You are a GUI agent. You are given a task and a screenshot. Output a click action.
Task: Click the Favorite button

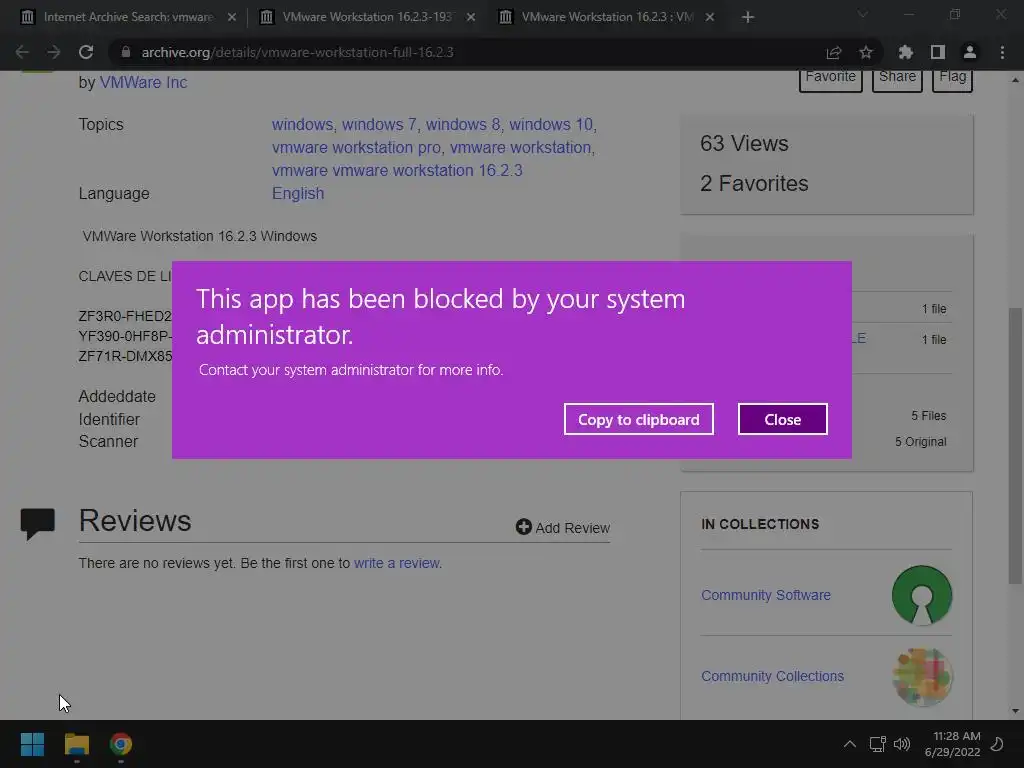click(831, 77)
